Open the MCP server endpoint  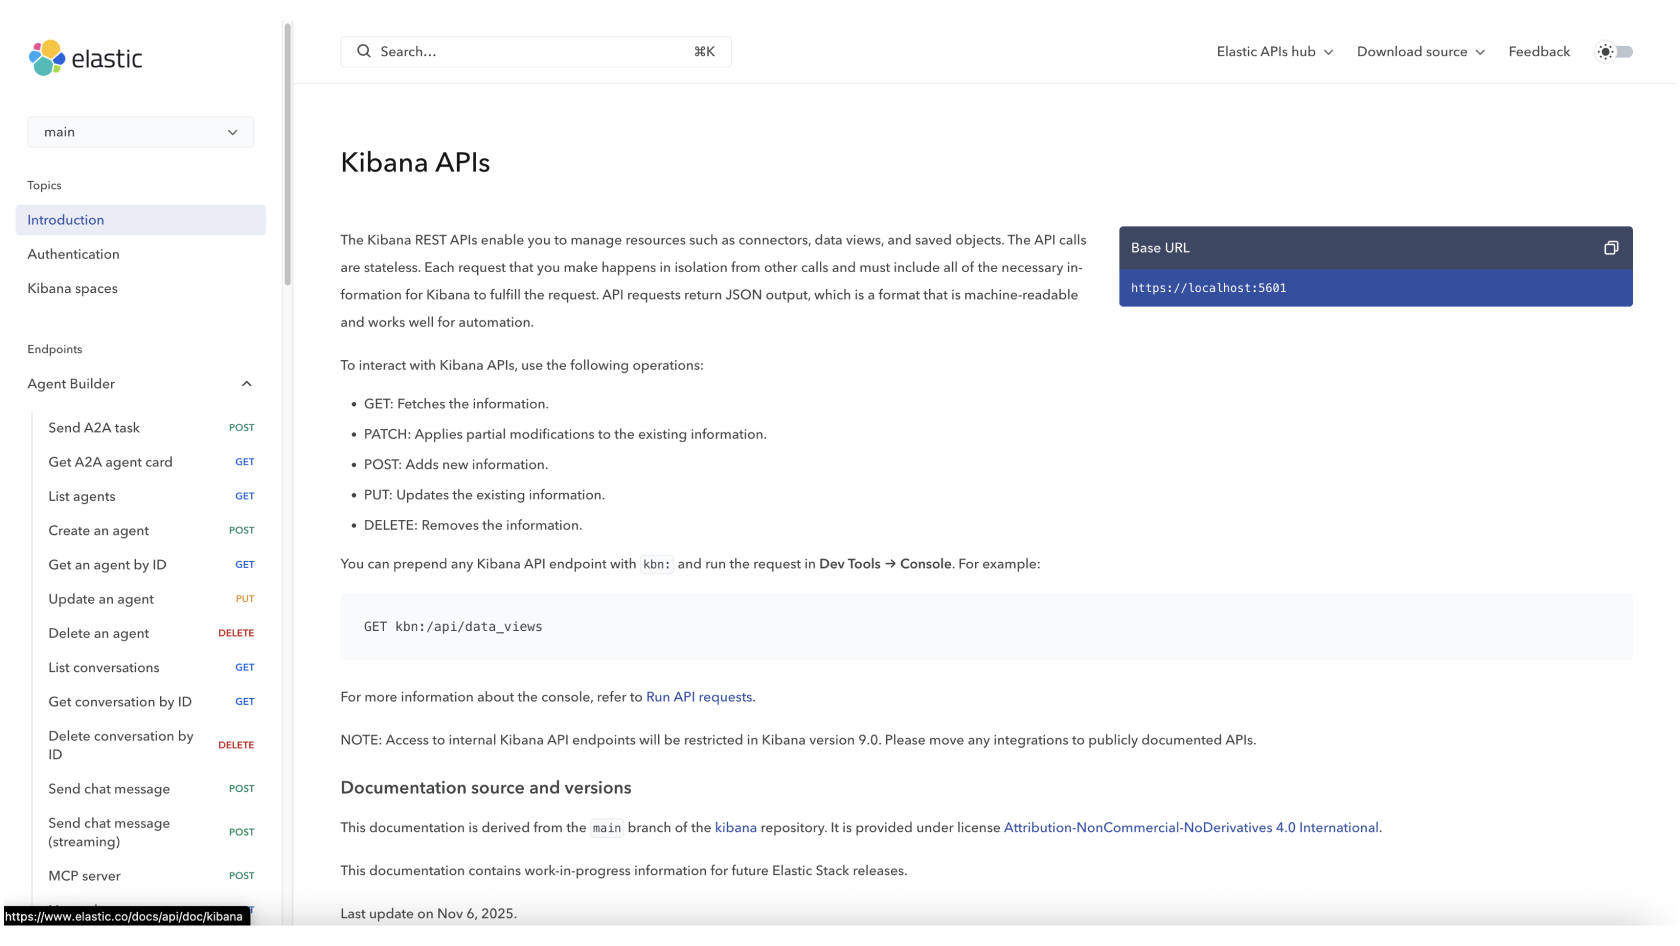pos(84,876)
